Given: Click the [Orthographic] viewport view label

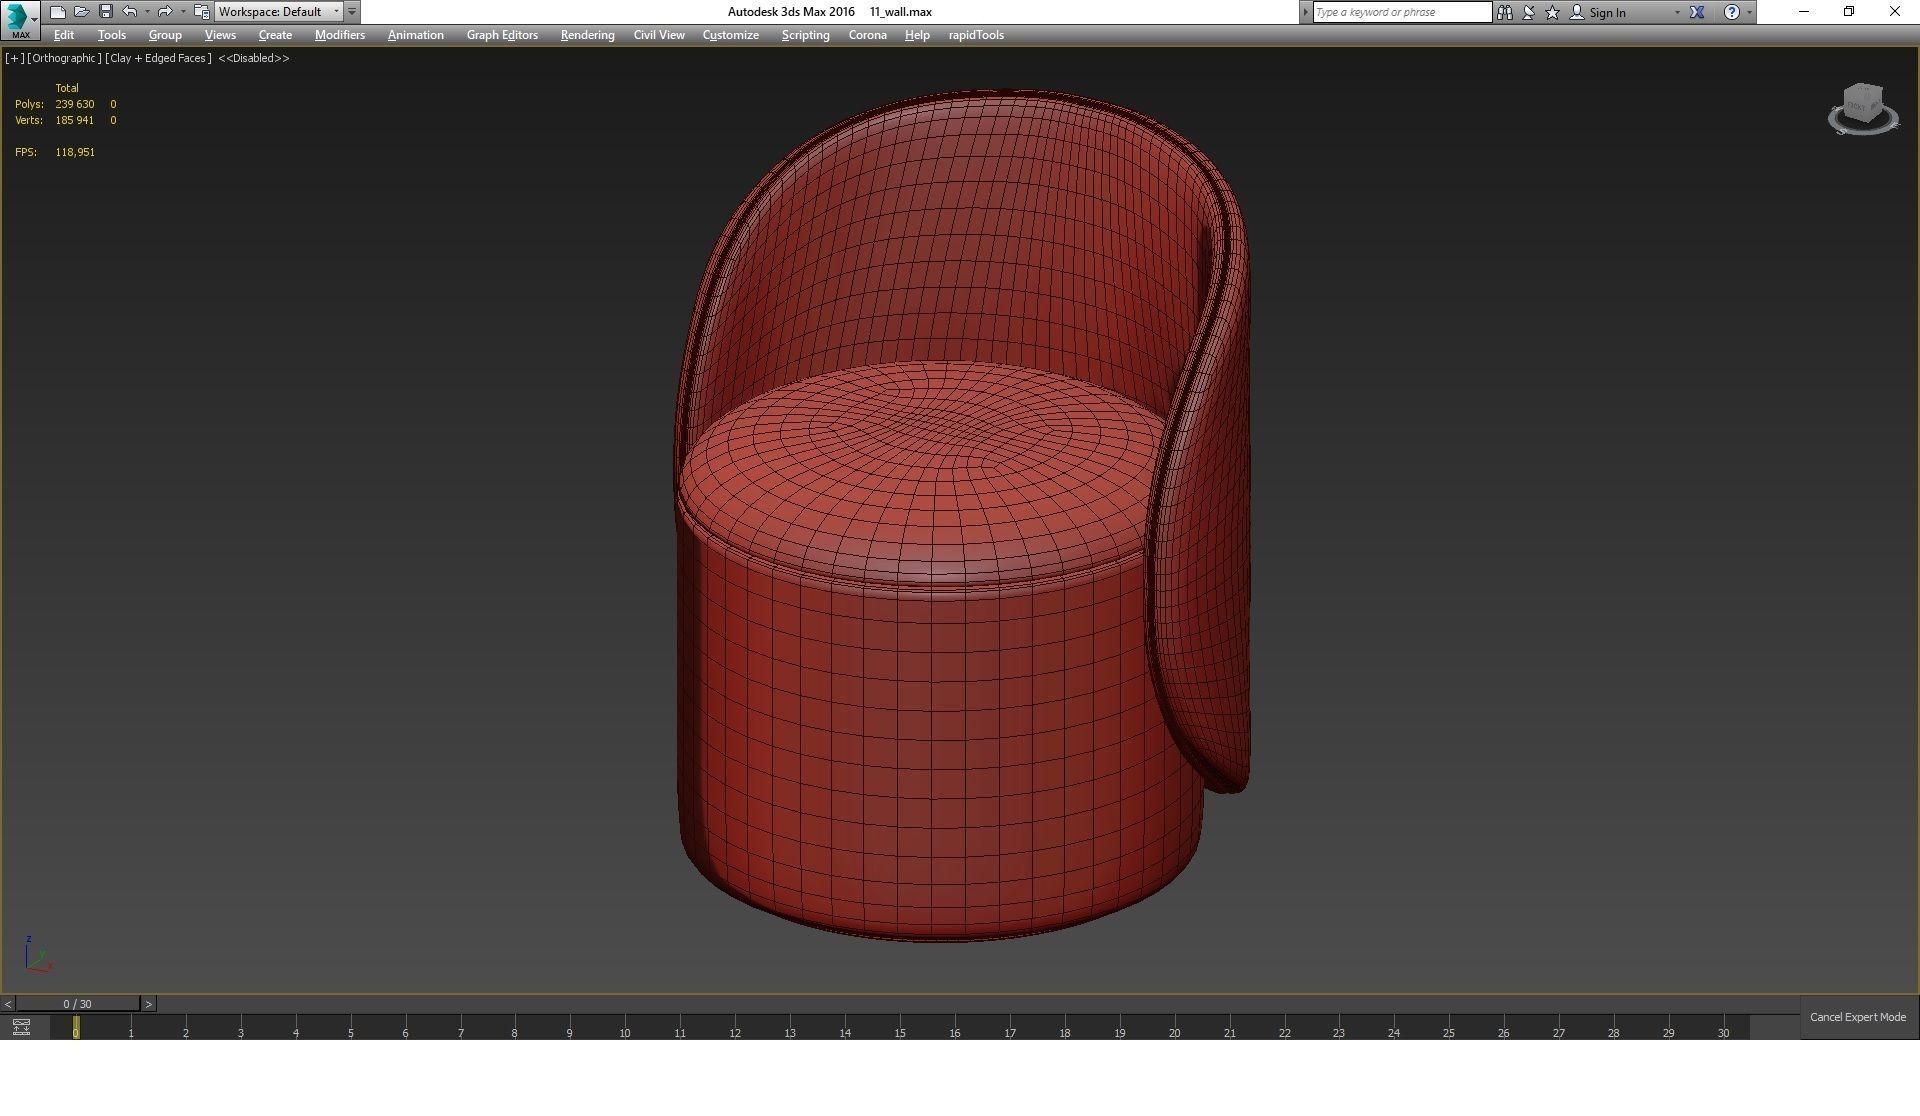Looking at the screenshot, I should [65, 58].
